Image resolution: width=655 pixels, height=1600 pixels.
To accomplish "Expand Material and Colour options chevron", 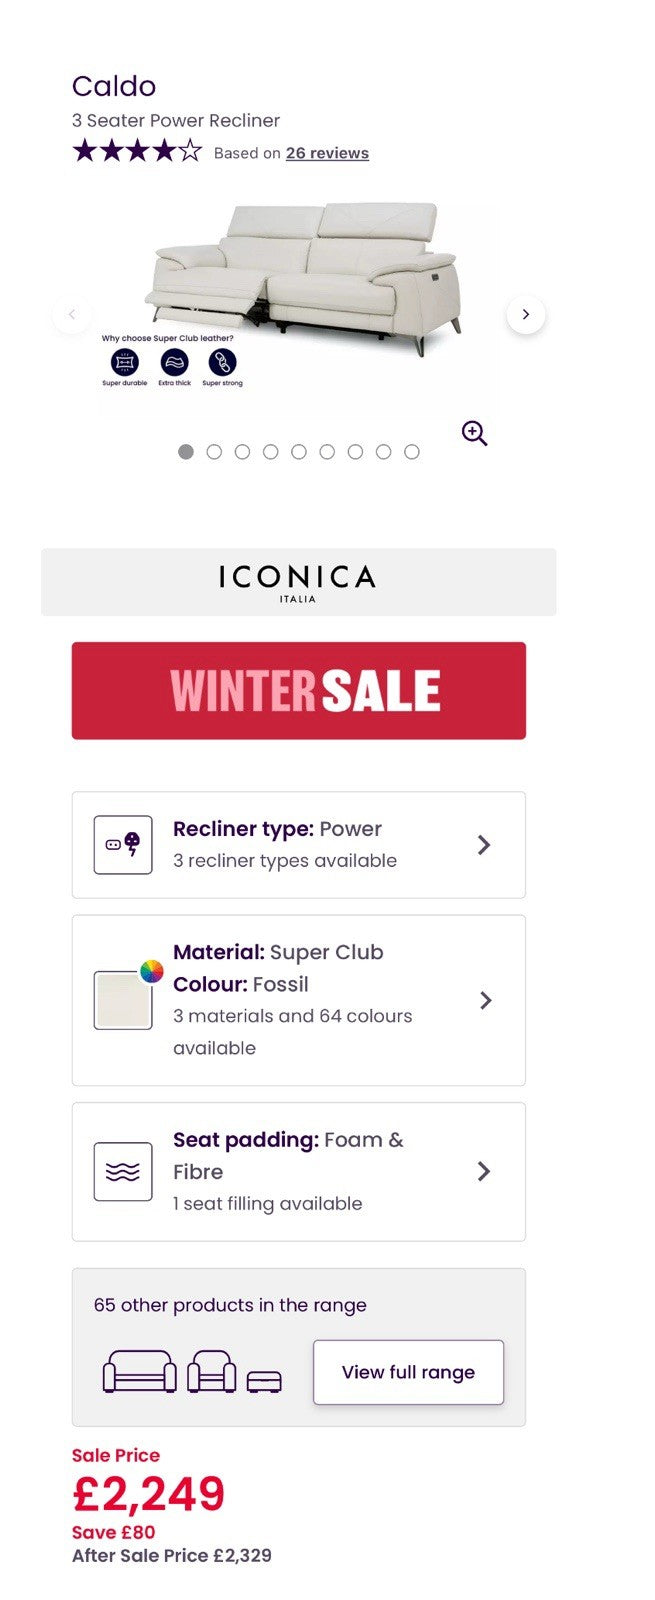I will click(485, 1000).
